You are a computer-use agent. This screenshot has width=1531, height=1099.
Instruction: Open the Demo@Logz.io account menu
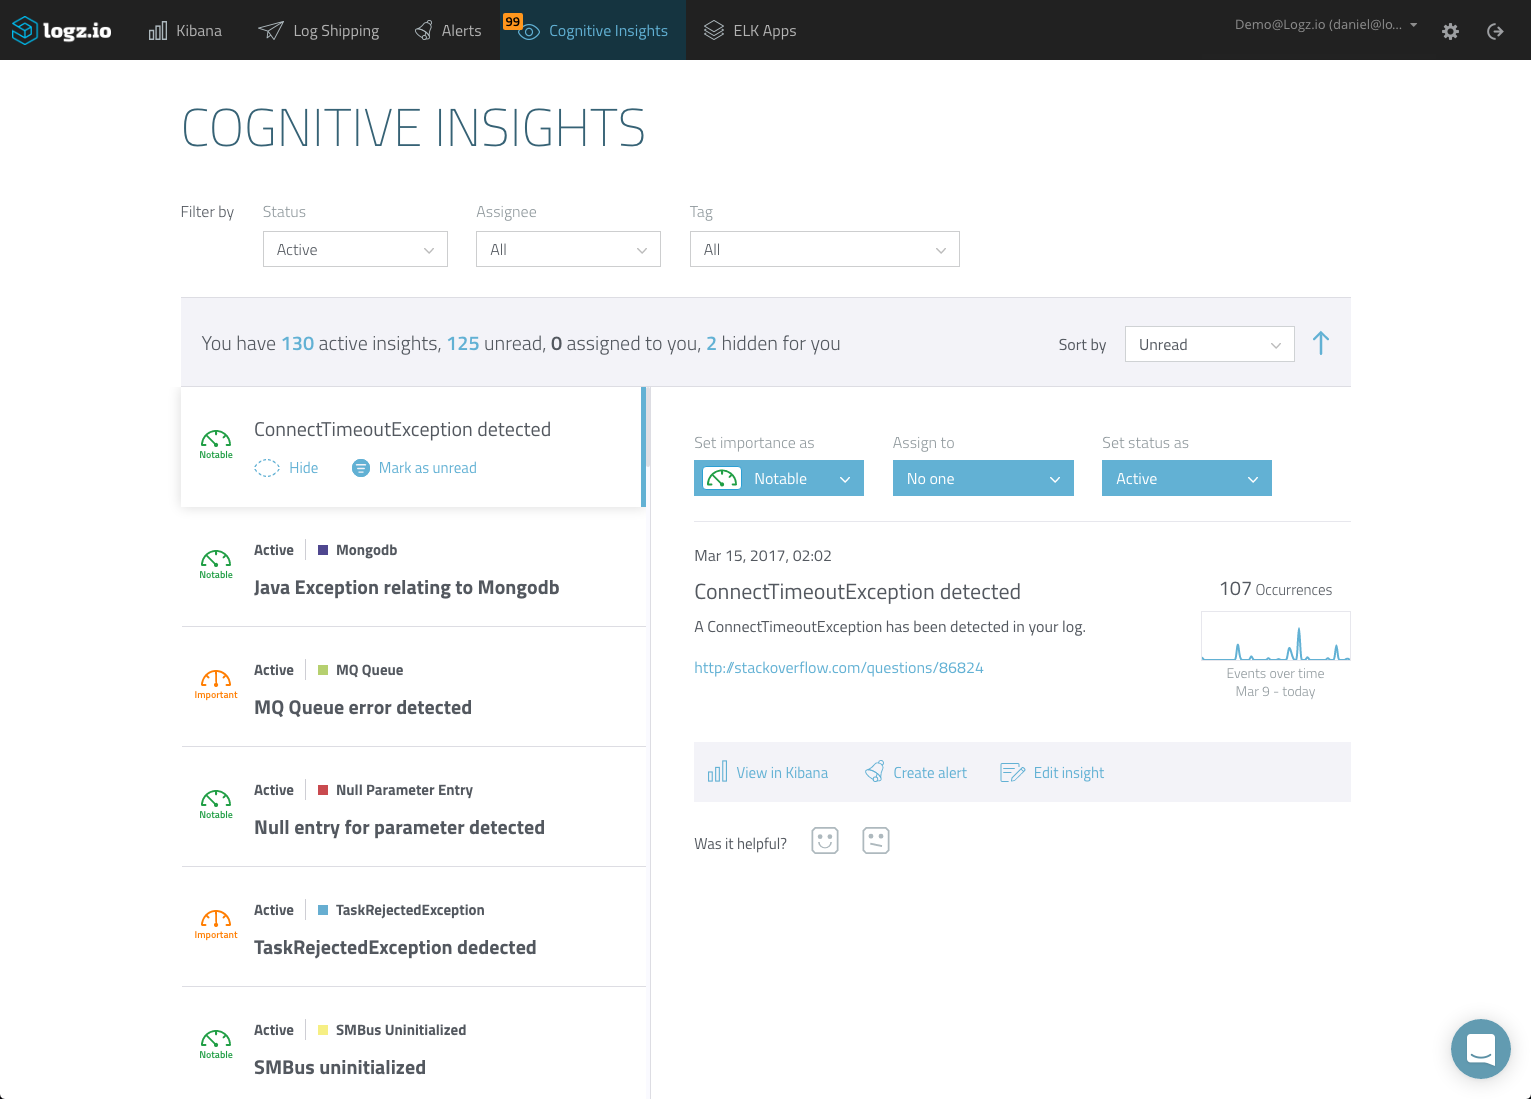pos(1326,25)
